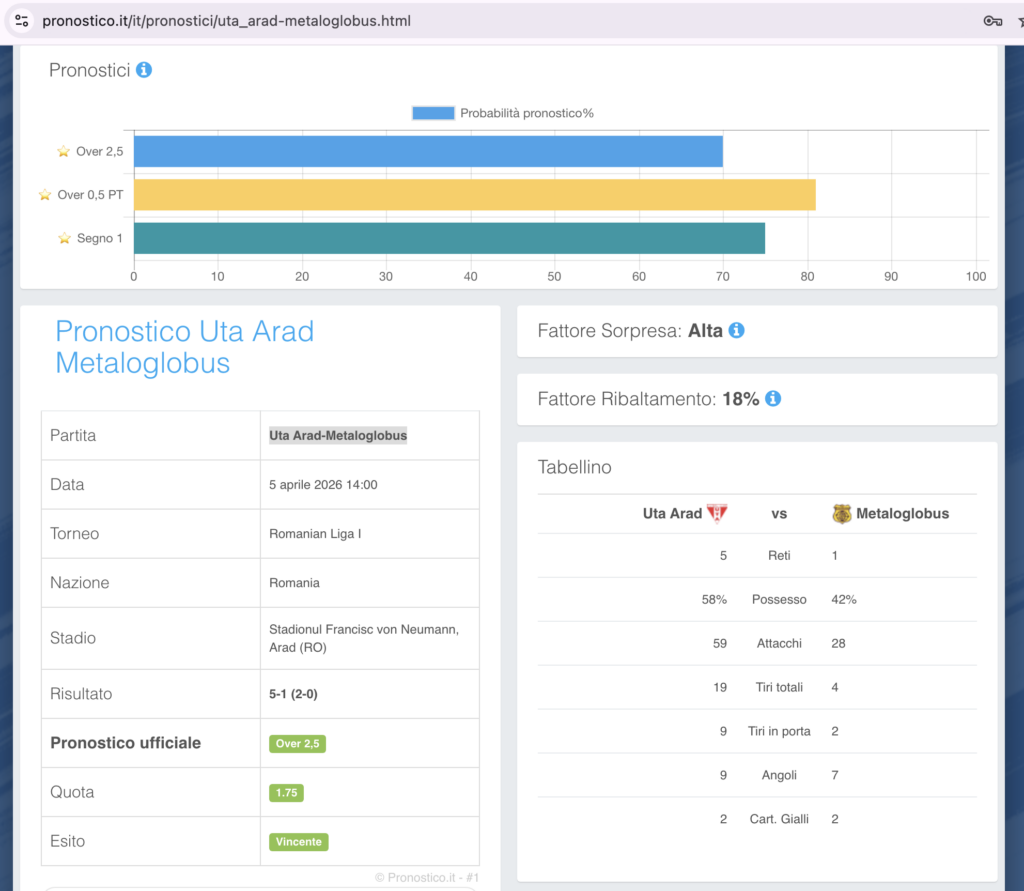Click the Metaloglobus team logo
The width and height of the screenshot is (1024, 891).
point(842,513)
